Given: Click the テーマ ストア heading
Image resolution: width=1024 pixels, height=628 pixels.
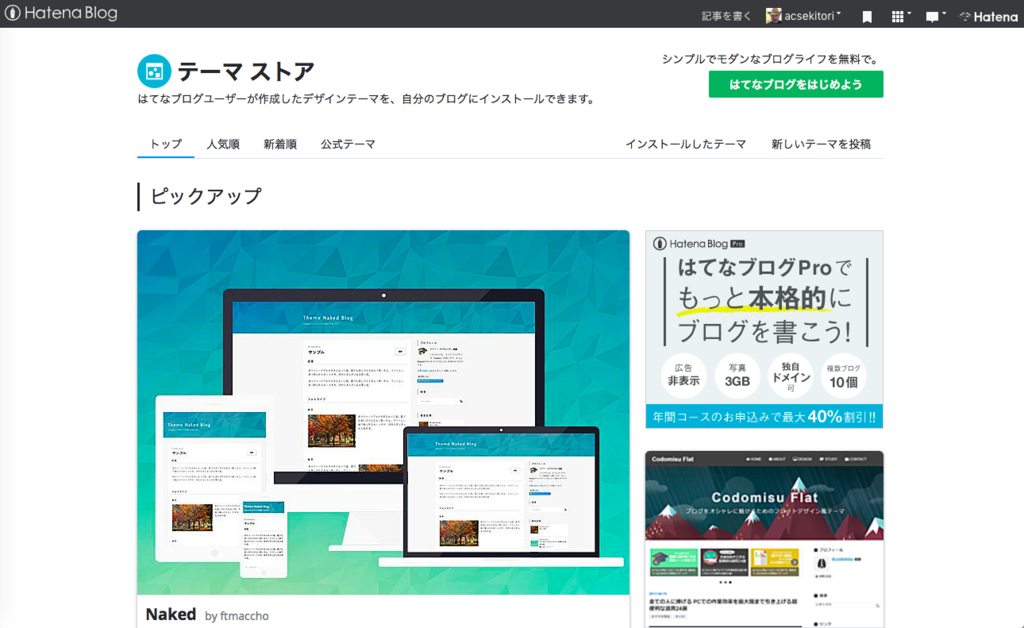Looking at the screenshot, I should [246, 71].
